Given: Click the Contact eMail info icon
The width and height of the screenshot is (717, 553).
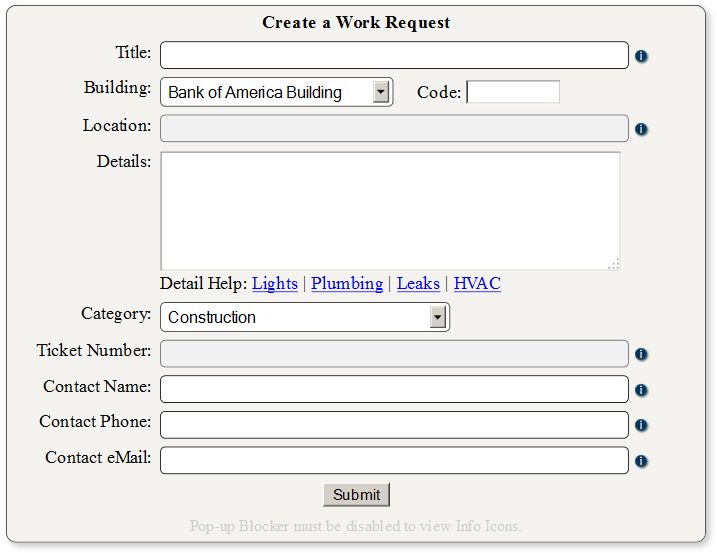Looking at the screenshot, I should (x=641, y=461).
